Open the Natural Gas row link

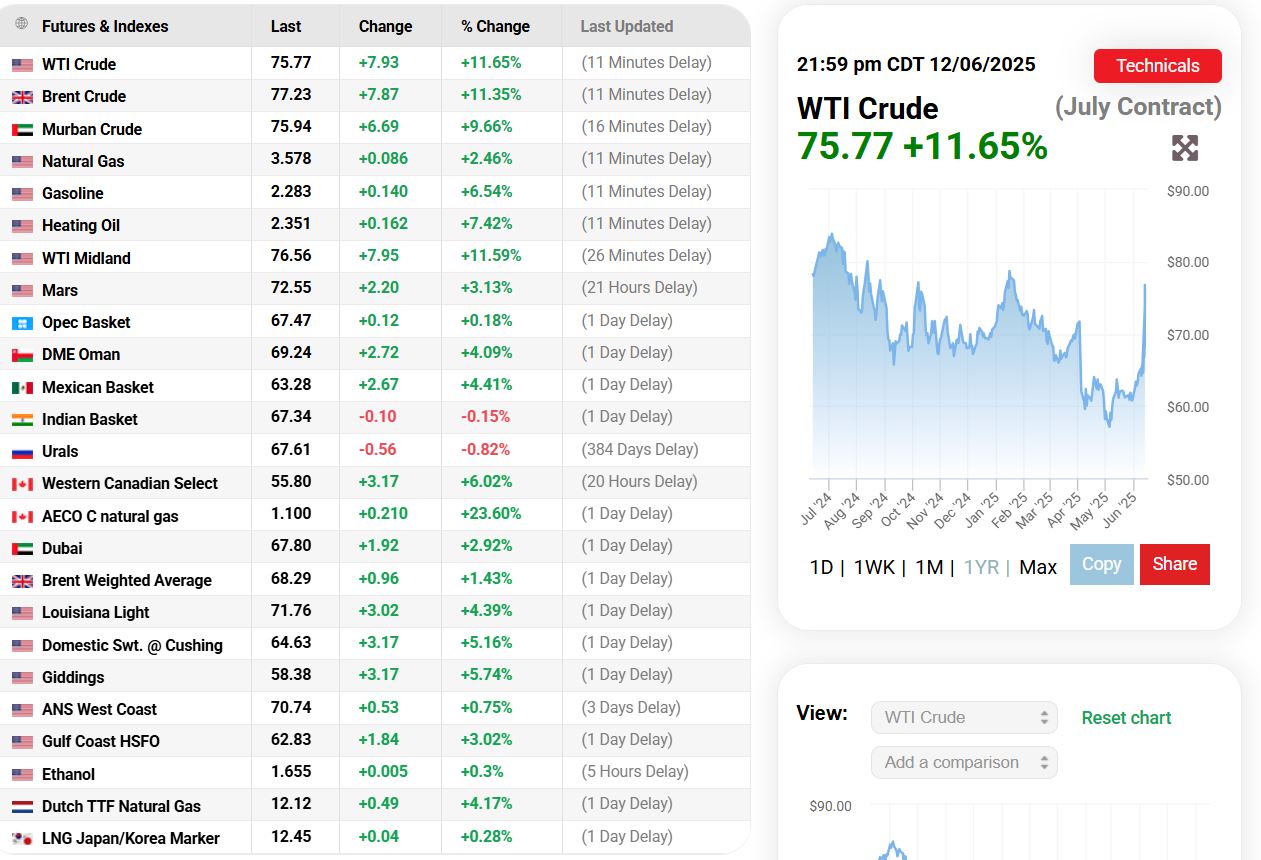click(83, 161)
